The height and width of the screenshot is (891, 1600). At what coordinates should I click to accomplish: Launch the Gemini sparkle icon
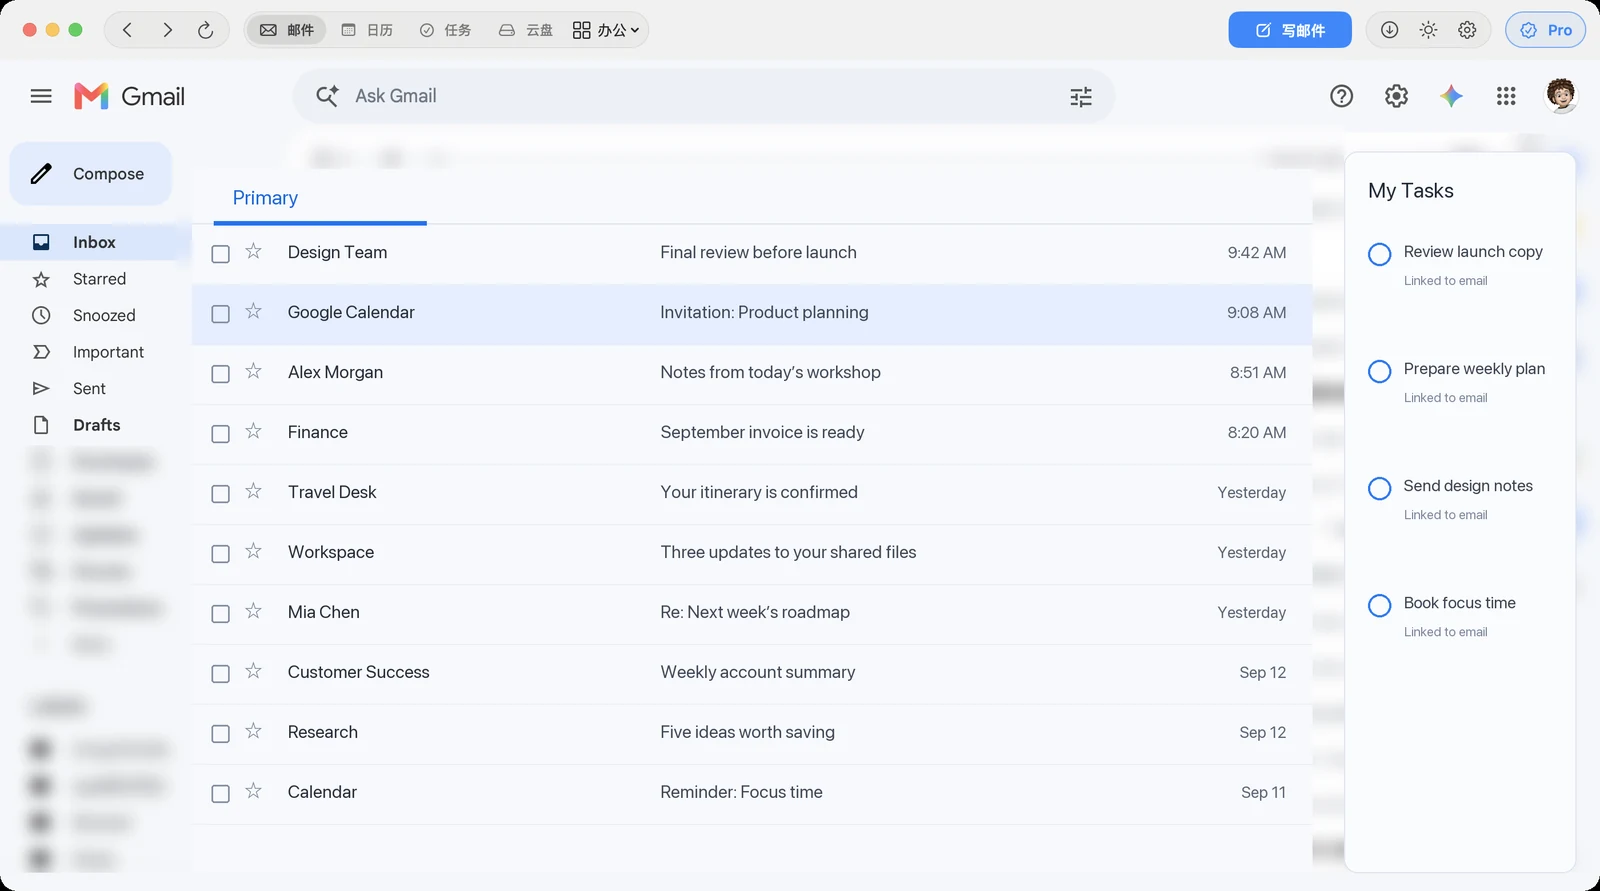(1451, 96)
